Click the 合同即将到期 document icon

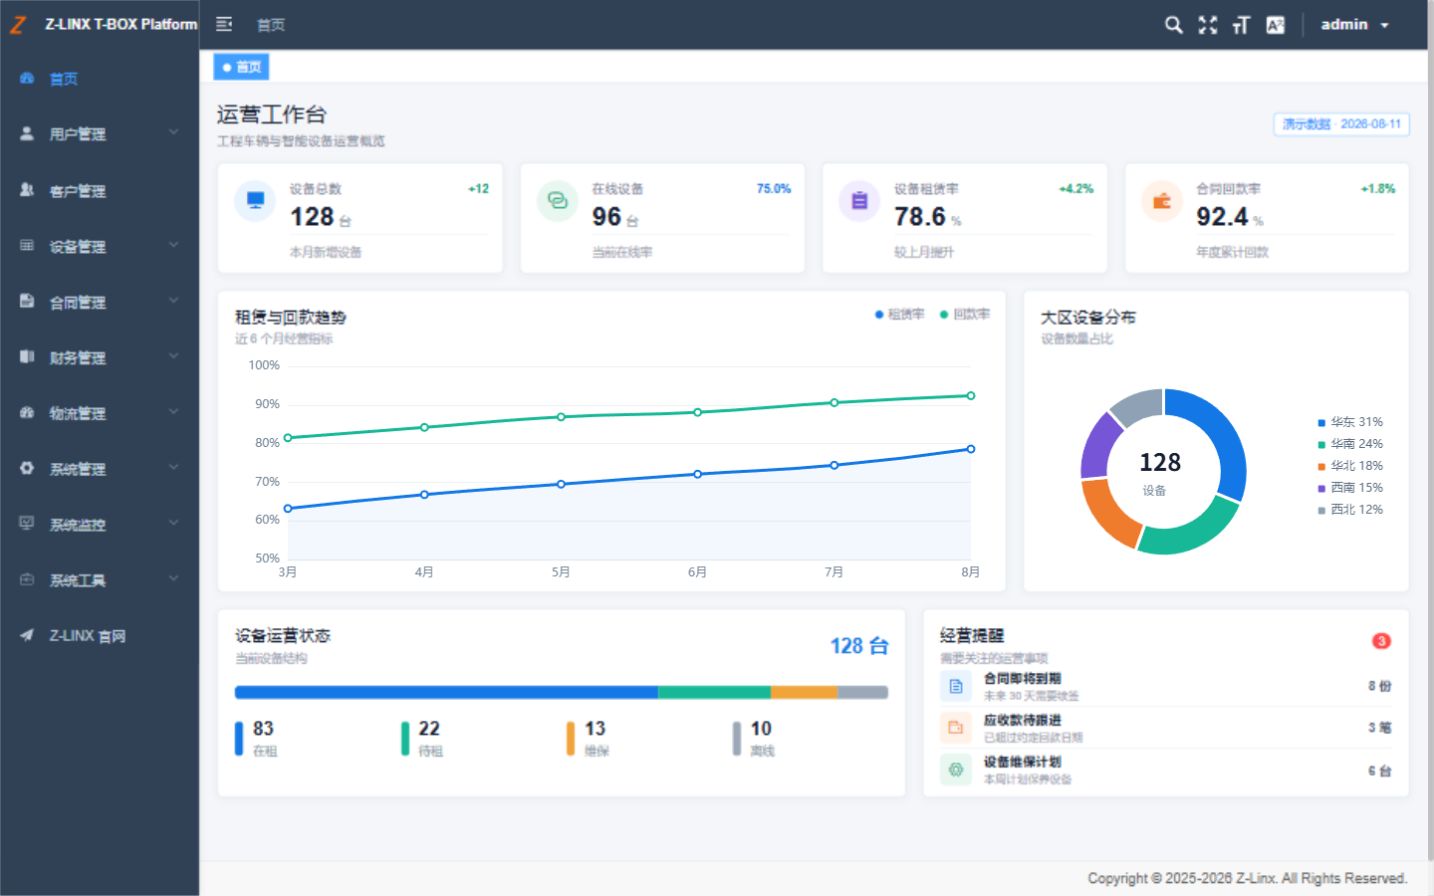click(956, 686)
